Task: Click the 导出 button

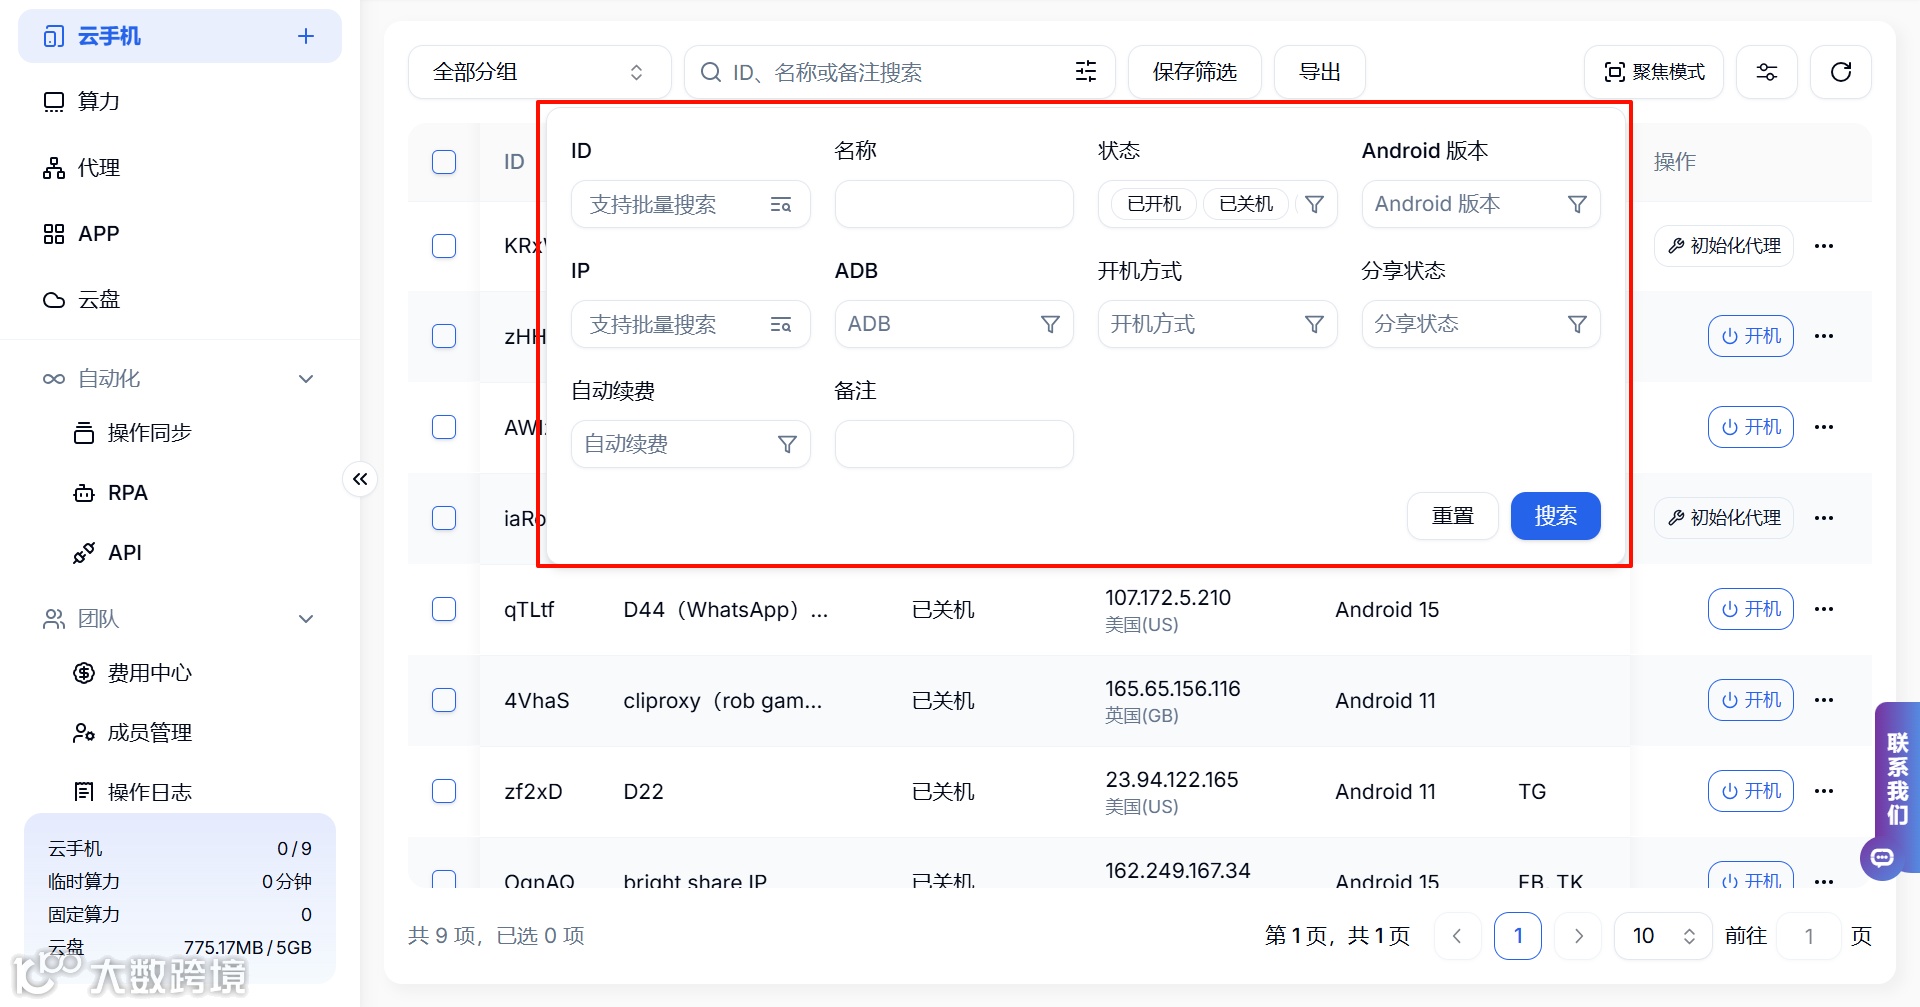Action: (1319, 72)
